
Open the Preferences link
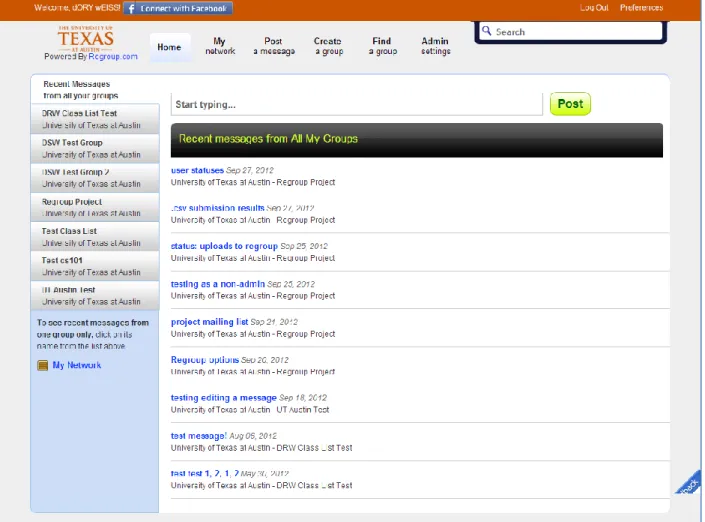click(641, 8)
